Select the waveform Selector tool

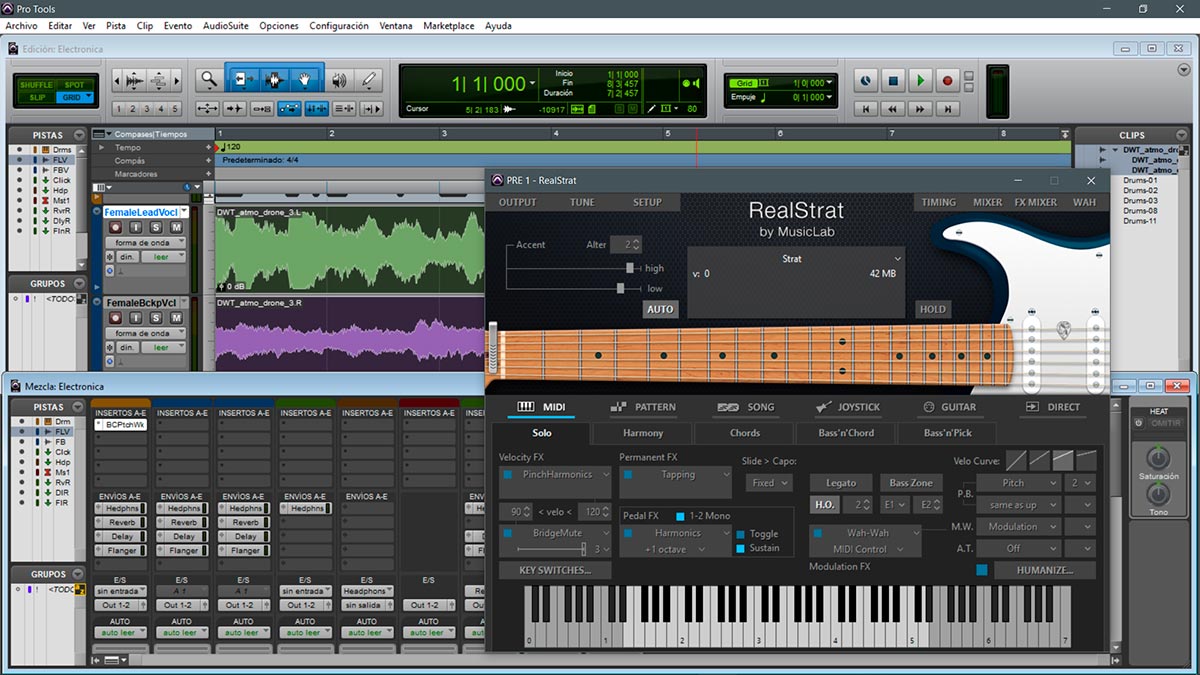point(274,81)
